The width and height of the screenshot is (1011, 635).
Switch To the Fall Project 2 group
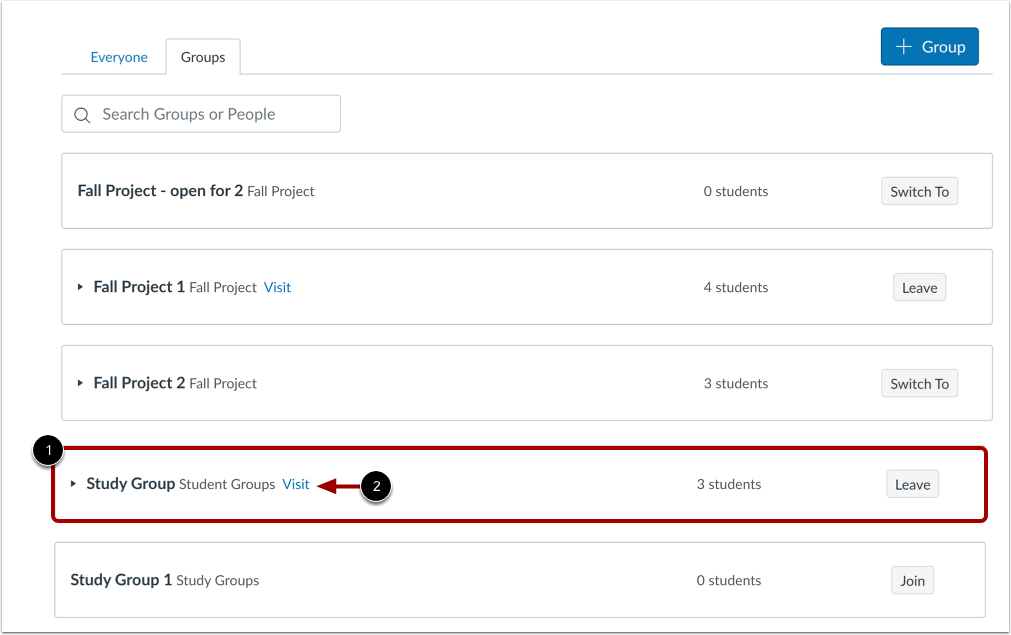[919, 383]
